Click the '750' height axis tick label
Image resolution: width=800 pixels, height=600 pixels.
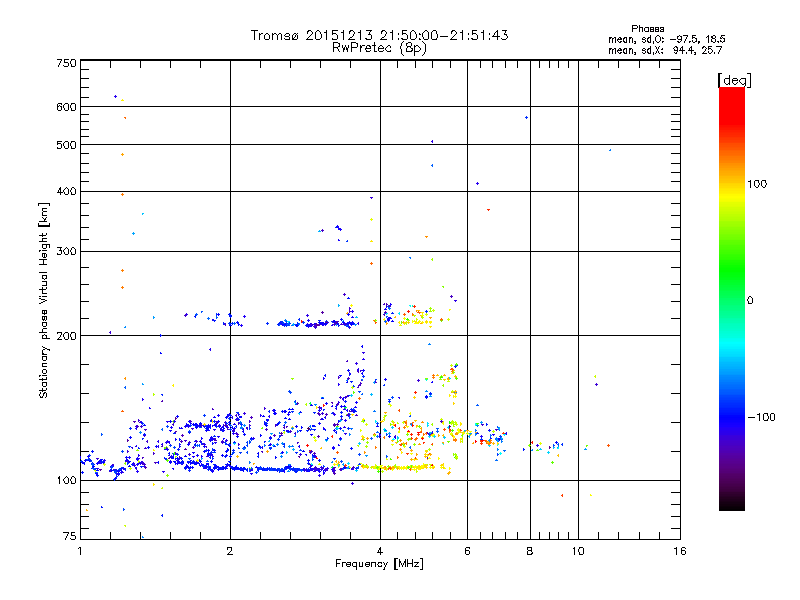[67, 63]
